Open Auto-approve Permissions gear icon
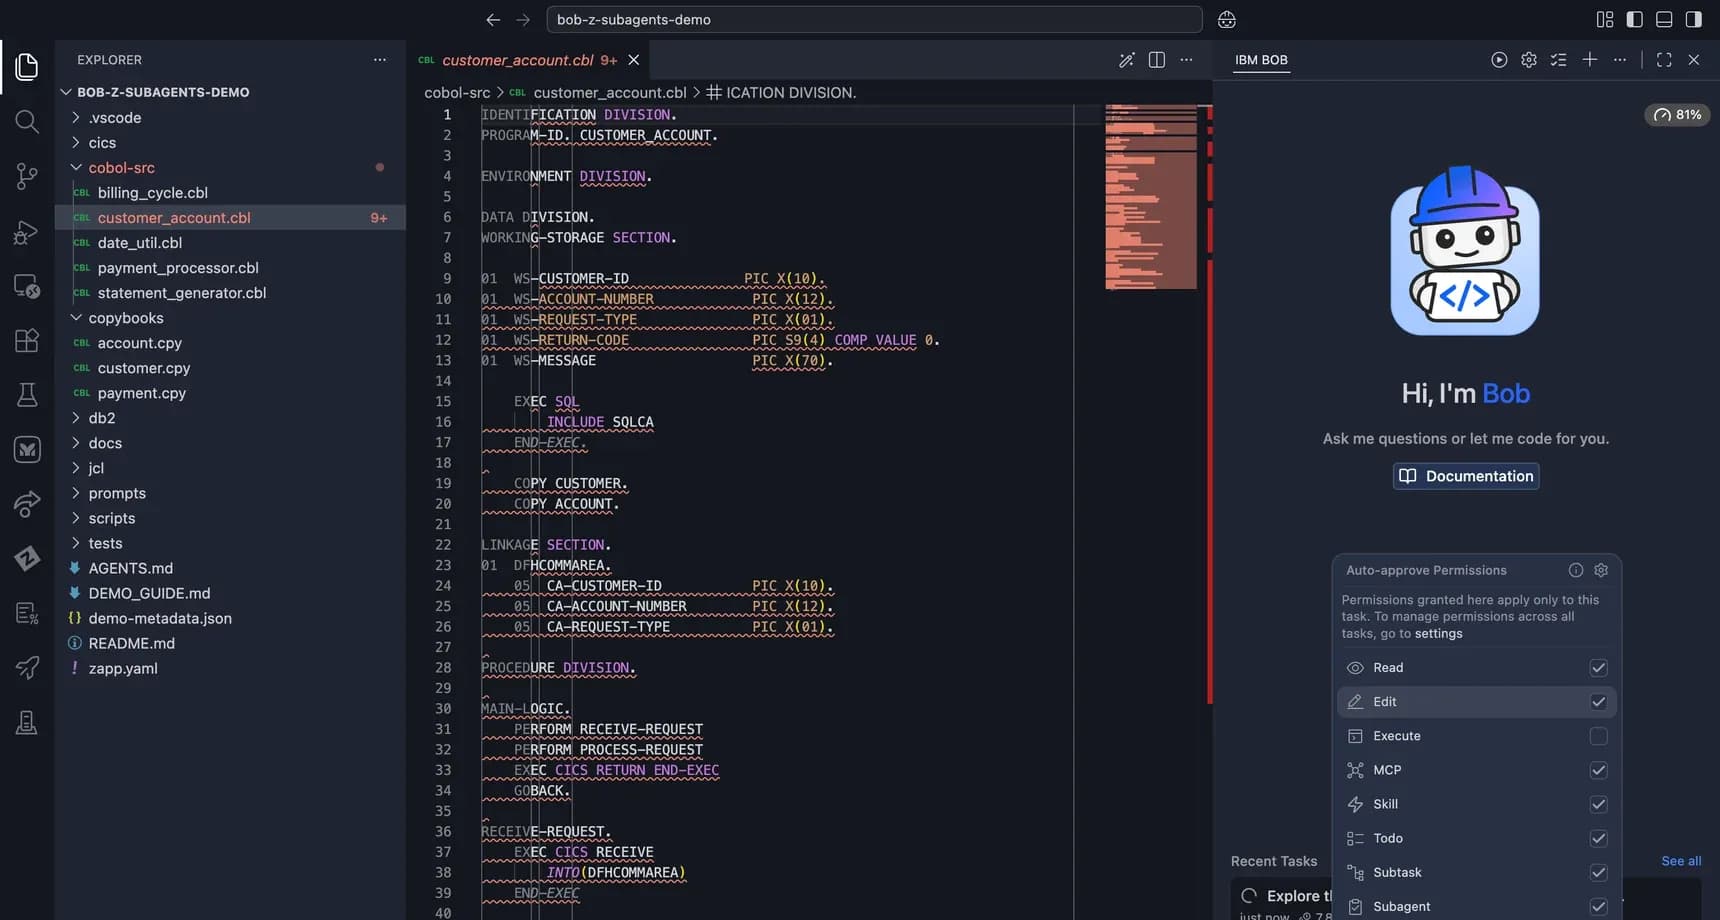The image size is (1720, 920). [1601, 570]
